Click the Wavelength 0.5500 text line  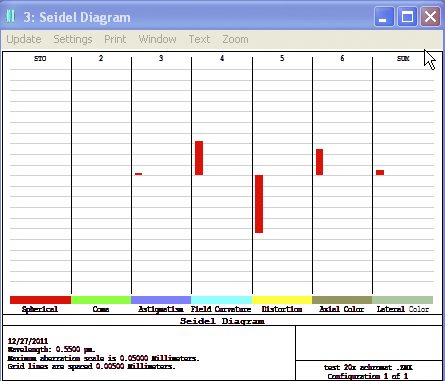pyautogui.click(x=51, y=350)
